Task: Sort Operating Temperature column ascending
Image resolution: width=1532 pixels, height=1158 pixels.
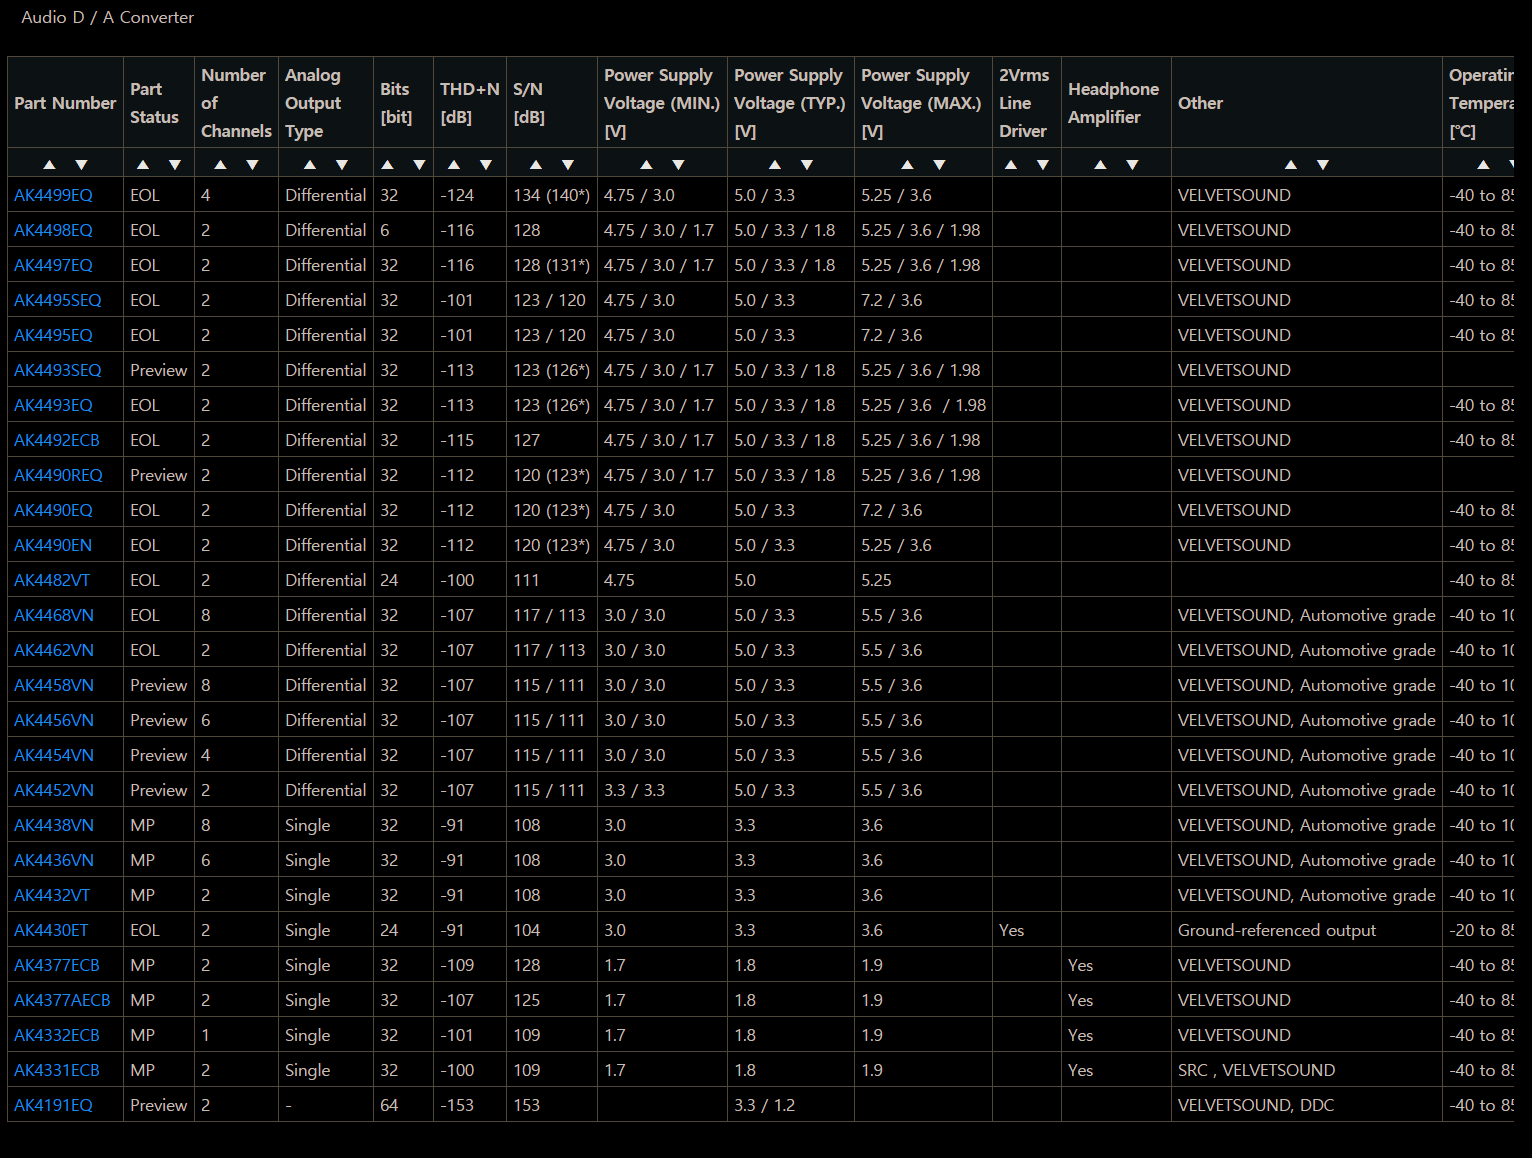Action: (x=1483, y=165)
